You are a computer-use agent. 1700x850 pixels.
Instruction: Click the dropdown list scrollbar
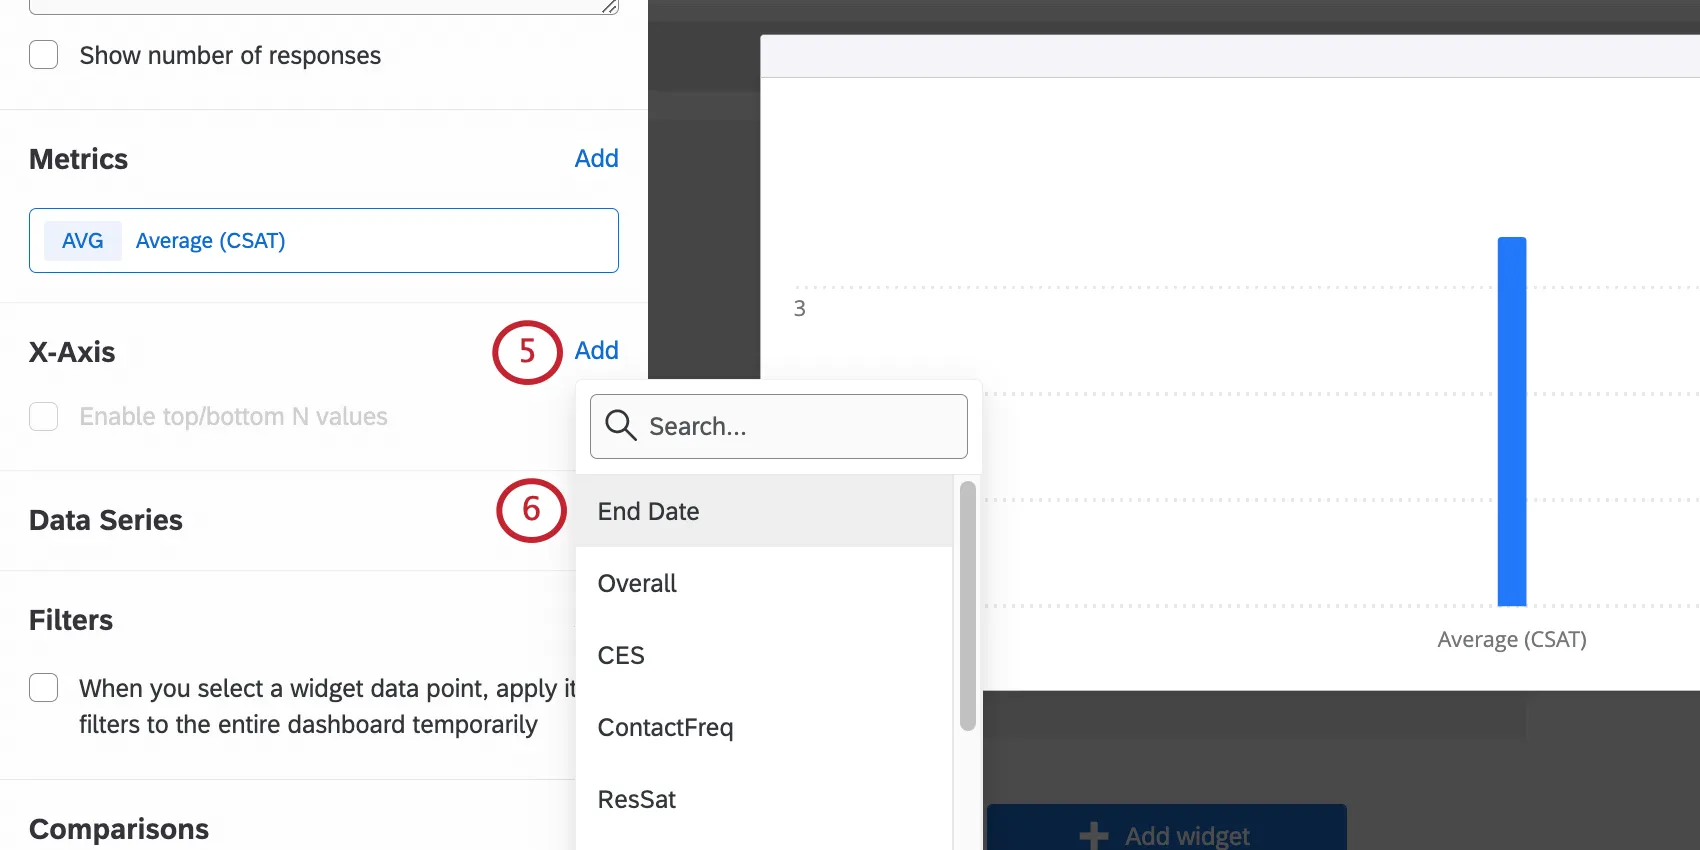coord(967,605)
